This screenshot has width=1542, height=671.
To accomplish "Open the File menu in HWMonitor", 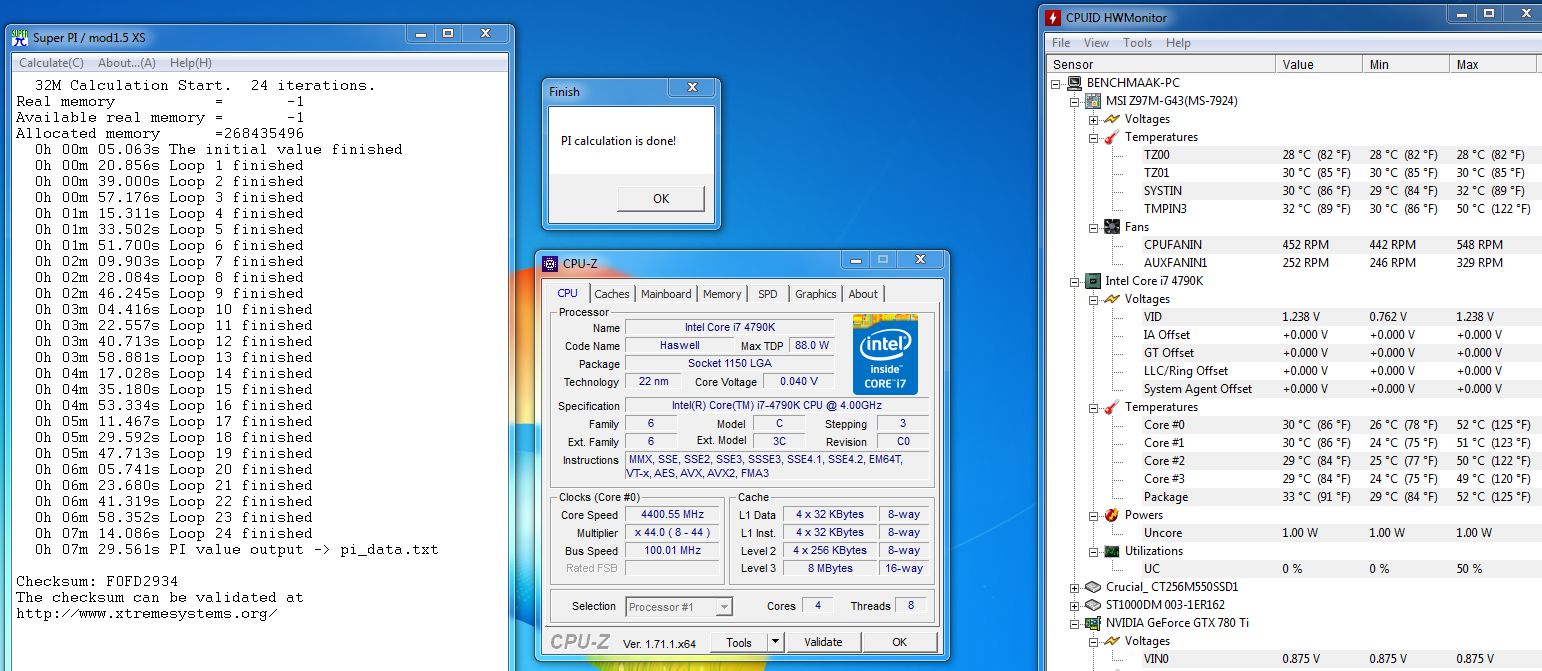I will tap(1061, 43).
